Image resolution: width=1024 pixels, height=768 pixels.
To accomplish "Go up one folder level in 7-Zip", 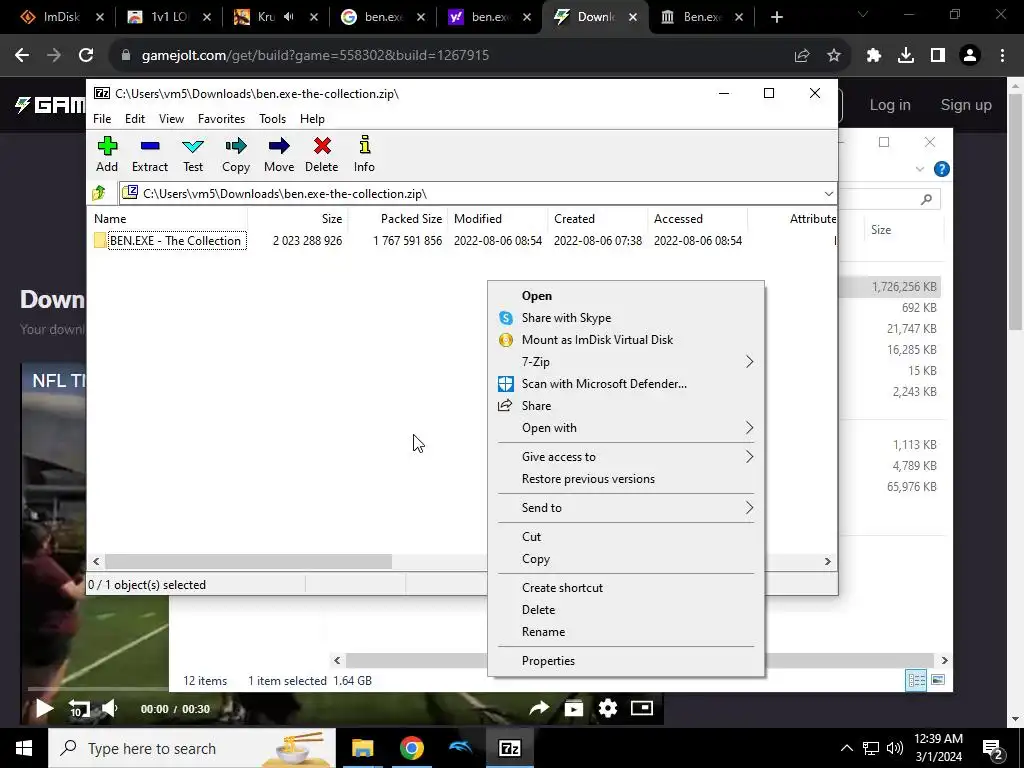I will pos(99,193).
